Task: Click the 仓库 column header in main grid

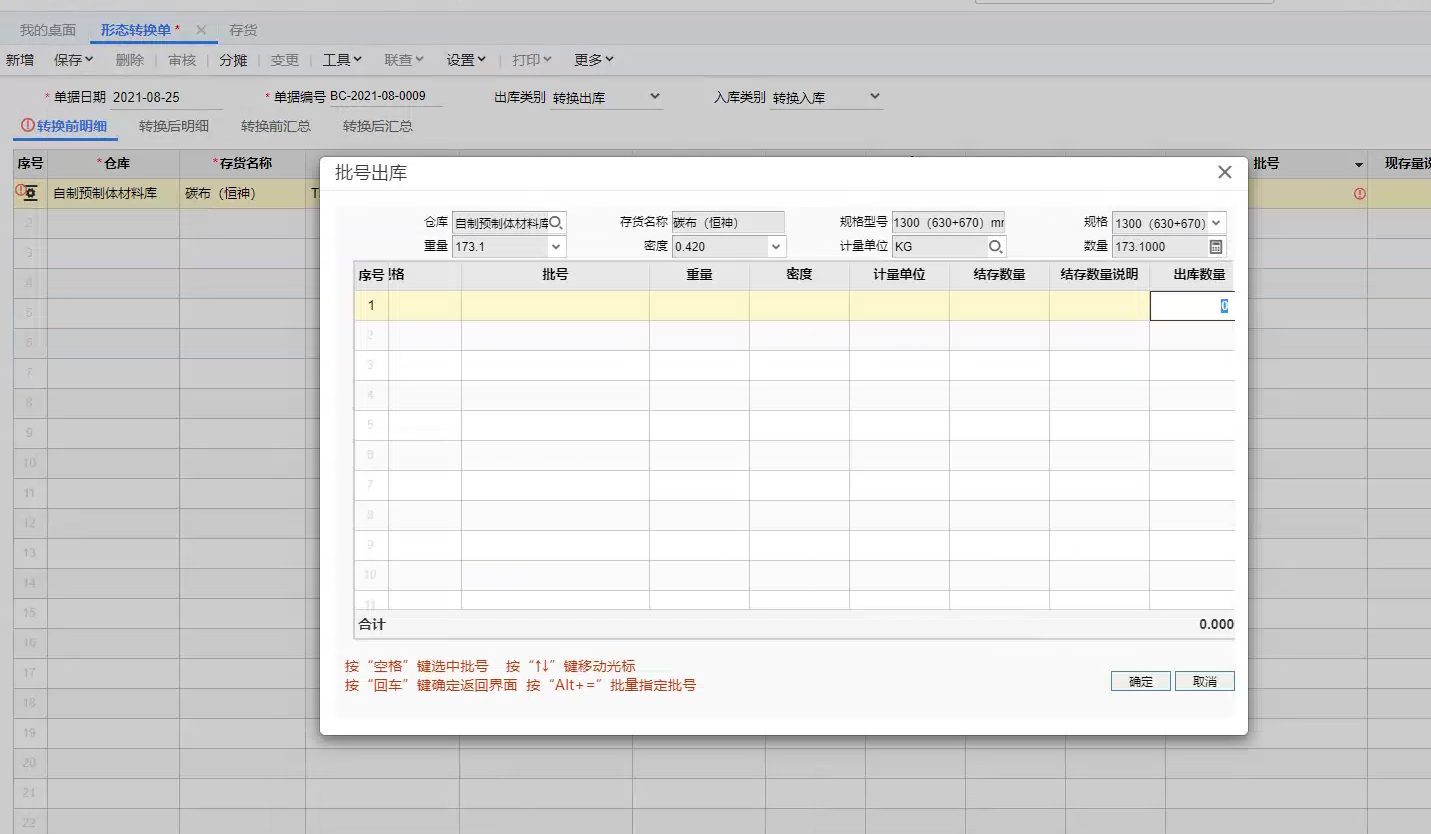Action: (x=113, y=163)
